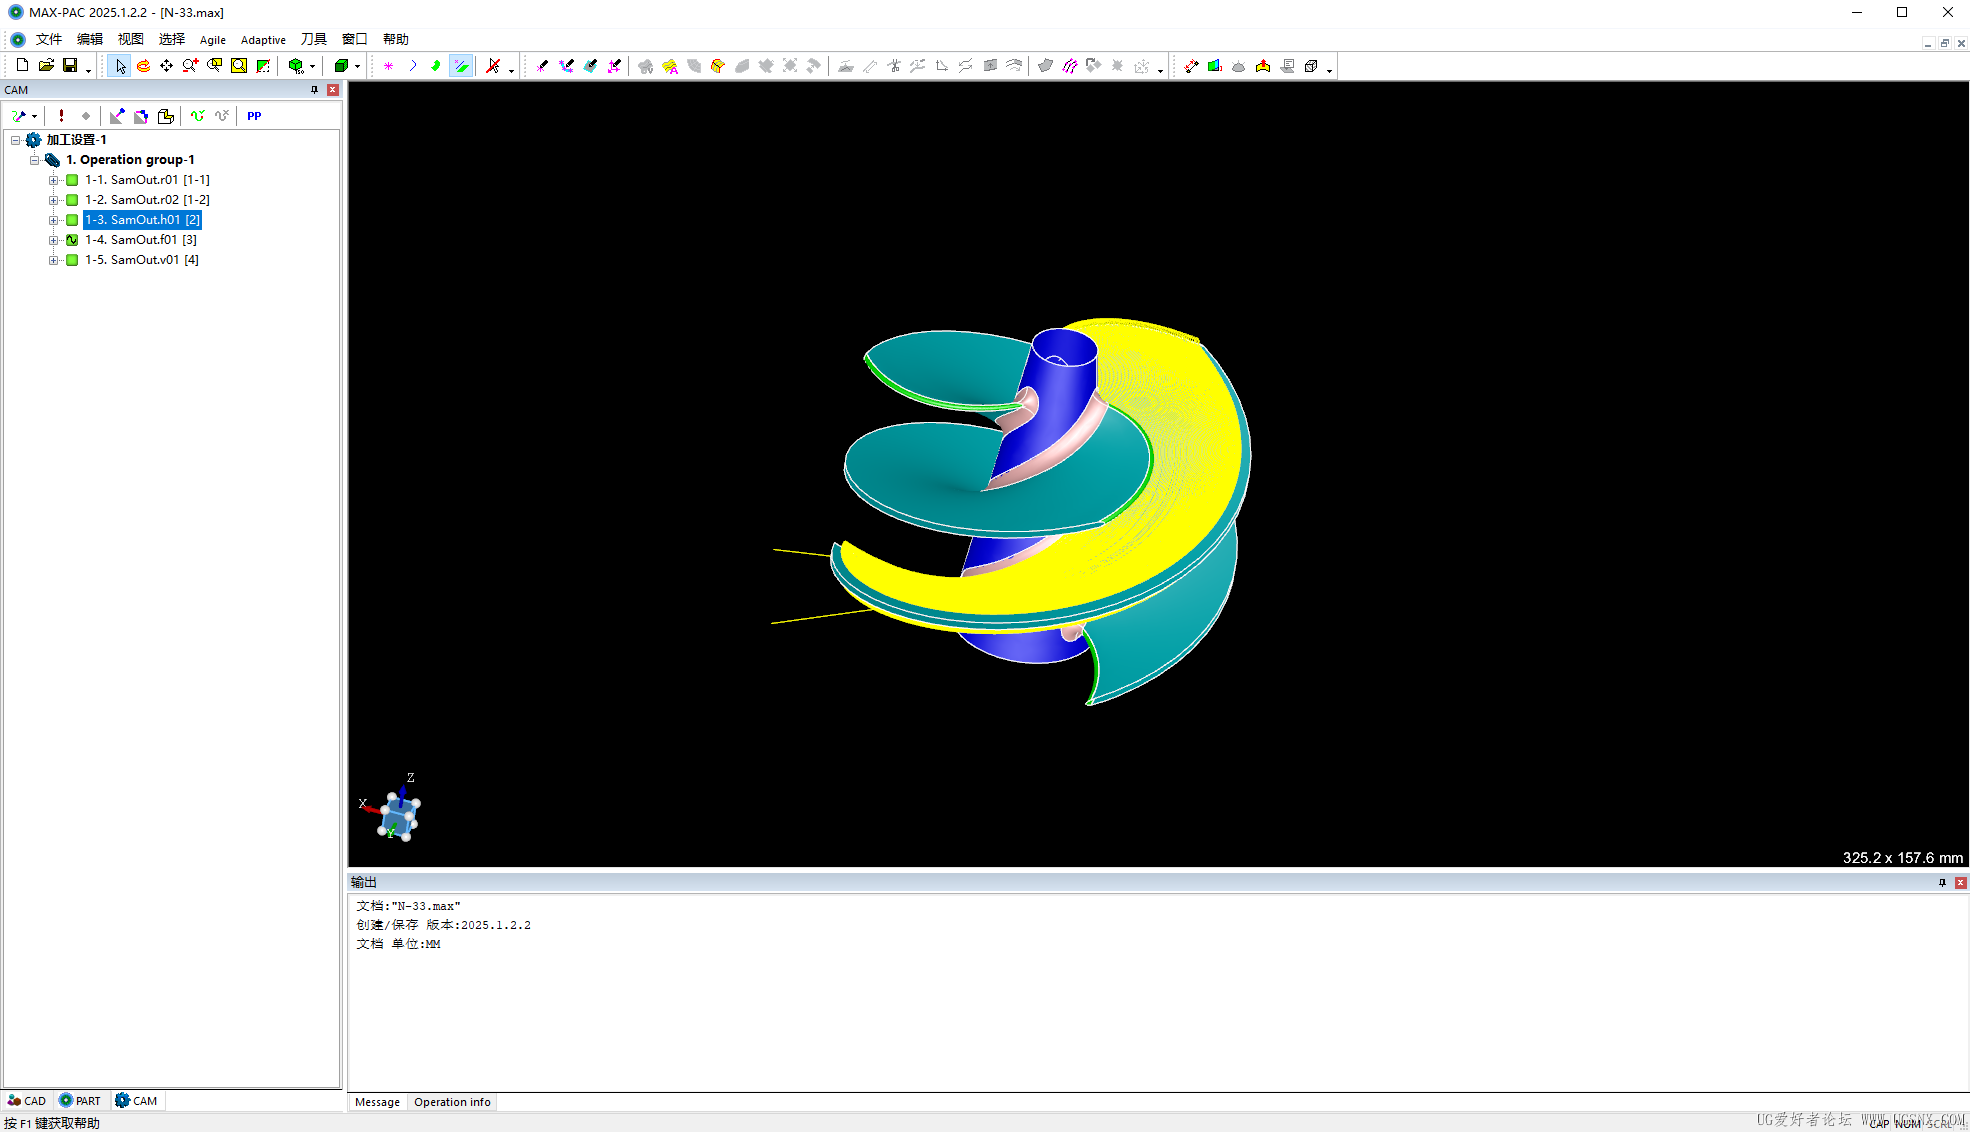The height and width of the screenshot is (1132, 1970).
Task: Toggle the magenta point filter
Action: (388, 66)
